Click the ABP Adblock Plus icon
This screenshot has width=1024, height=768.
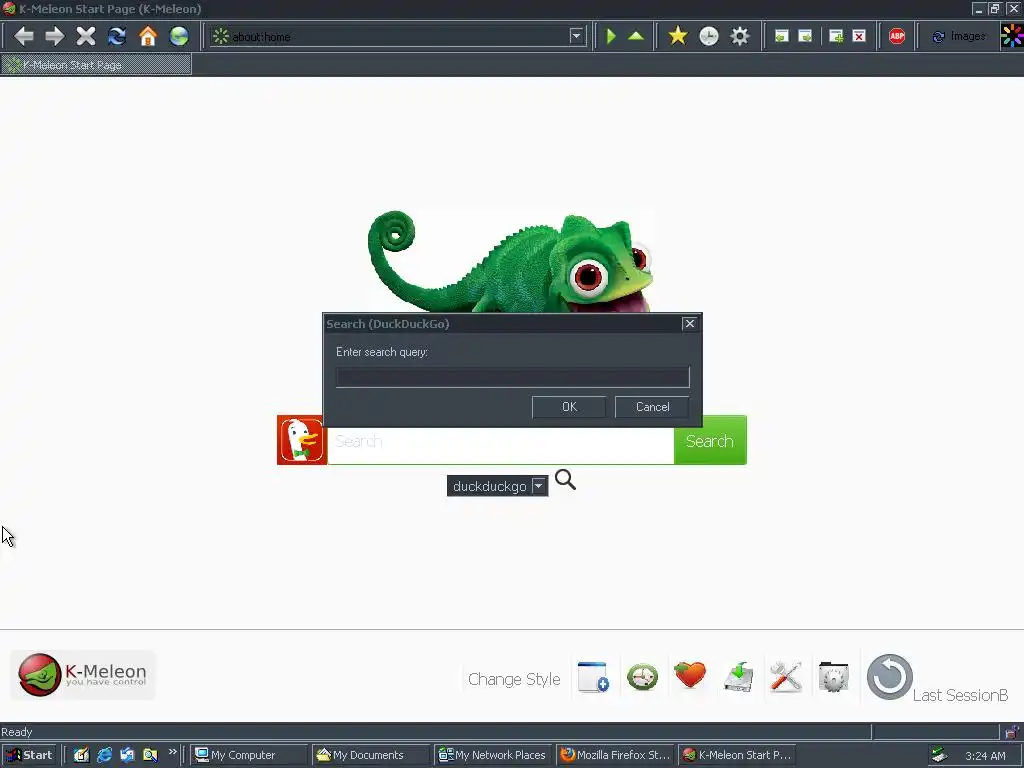897,37
